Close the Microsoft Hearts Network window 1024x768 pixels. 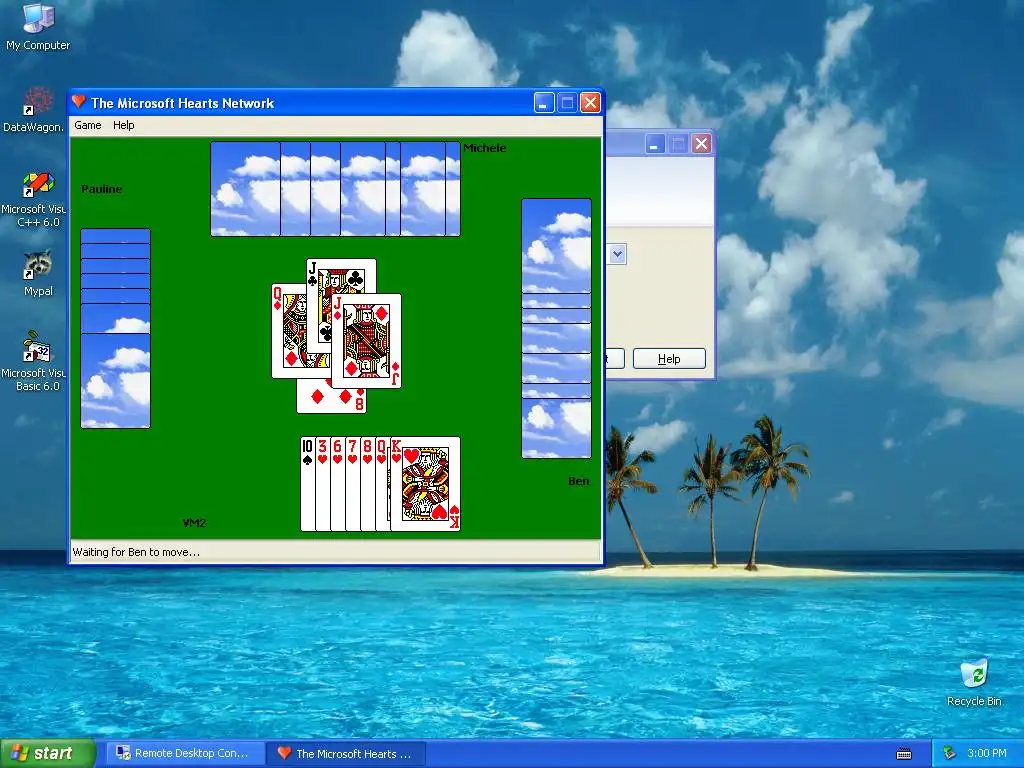coord(590,103)
